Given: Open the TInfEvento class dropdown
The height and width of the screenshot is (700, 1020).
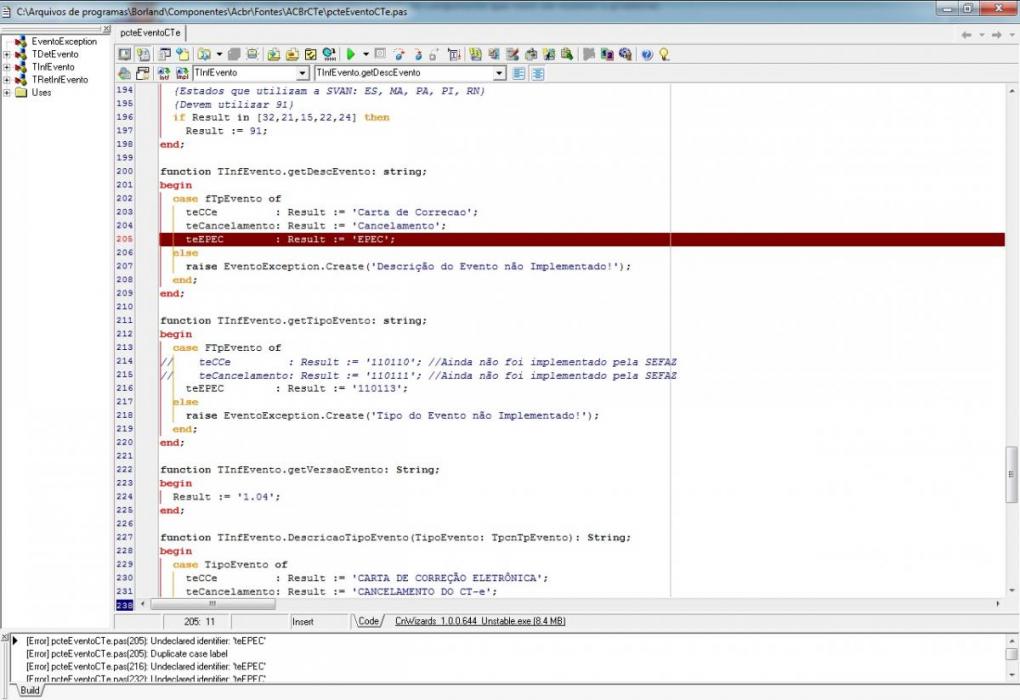Looking at the screenshot, I should (x=302, y=74).
